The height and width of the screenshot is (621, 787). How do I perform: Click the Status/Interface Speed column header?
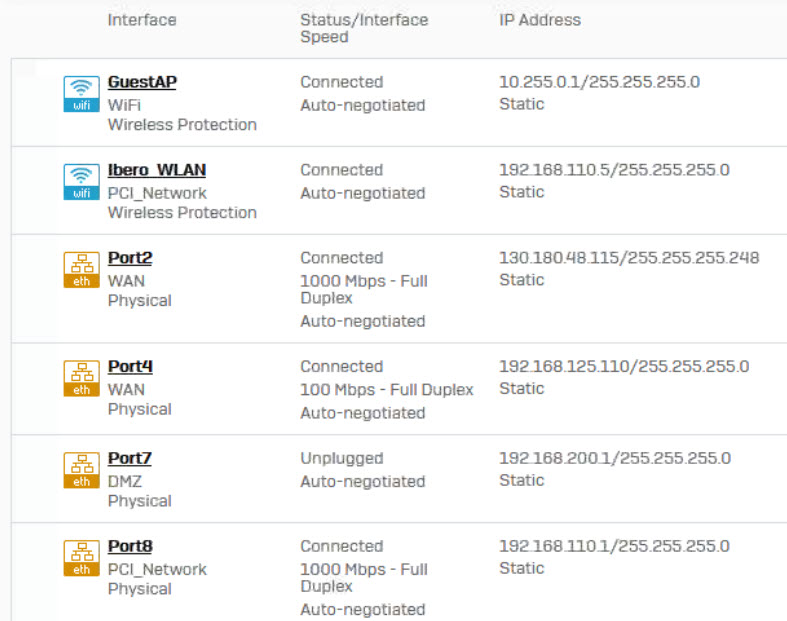pos(364,28)
